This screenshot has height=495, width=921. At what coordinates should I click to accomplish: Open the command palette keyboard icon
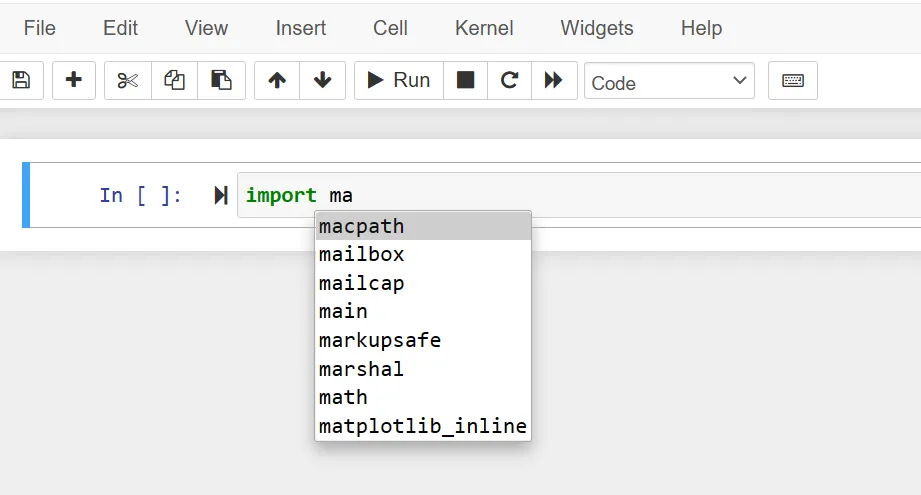pyautogui.click(x=792, y=80)
